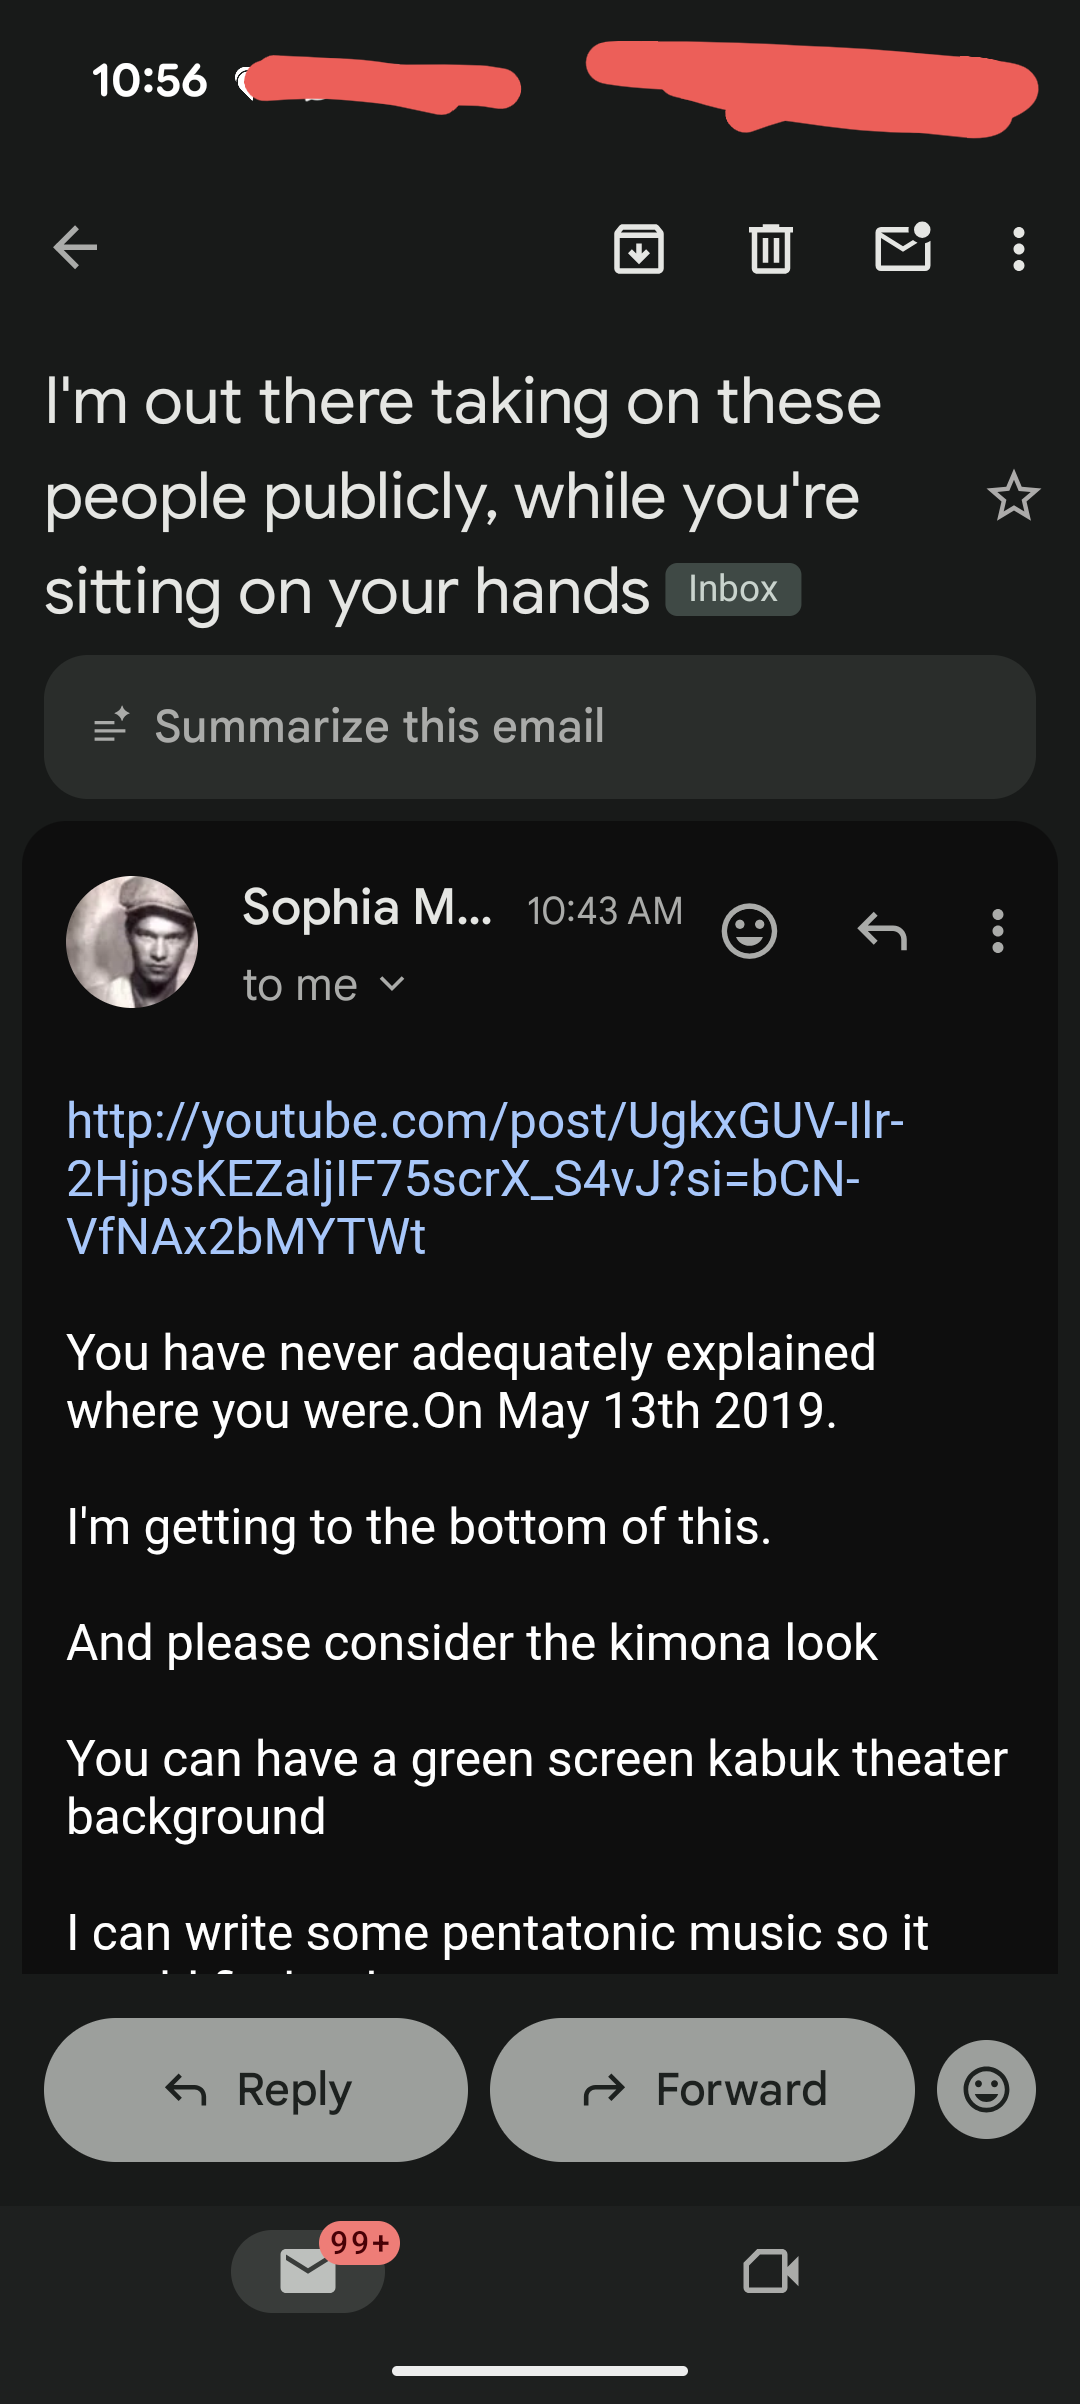This screenshot has height=2404, width=1080.
Task: Tap the reply arrow in the message header
Action: (x=882, y=932)
